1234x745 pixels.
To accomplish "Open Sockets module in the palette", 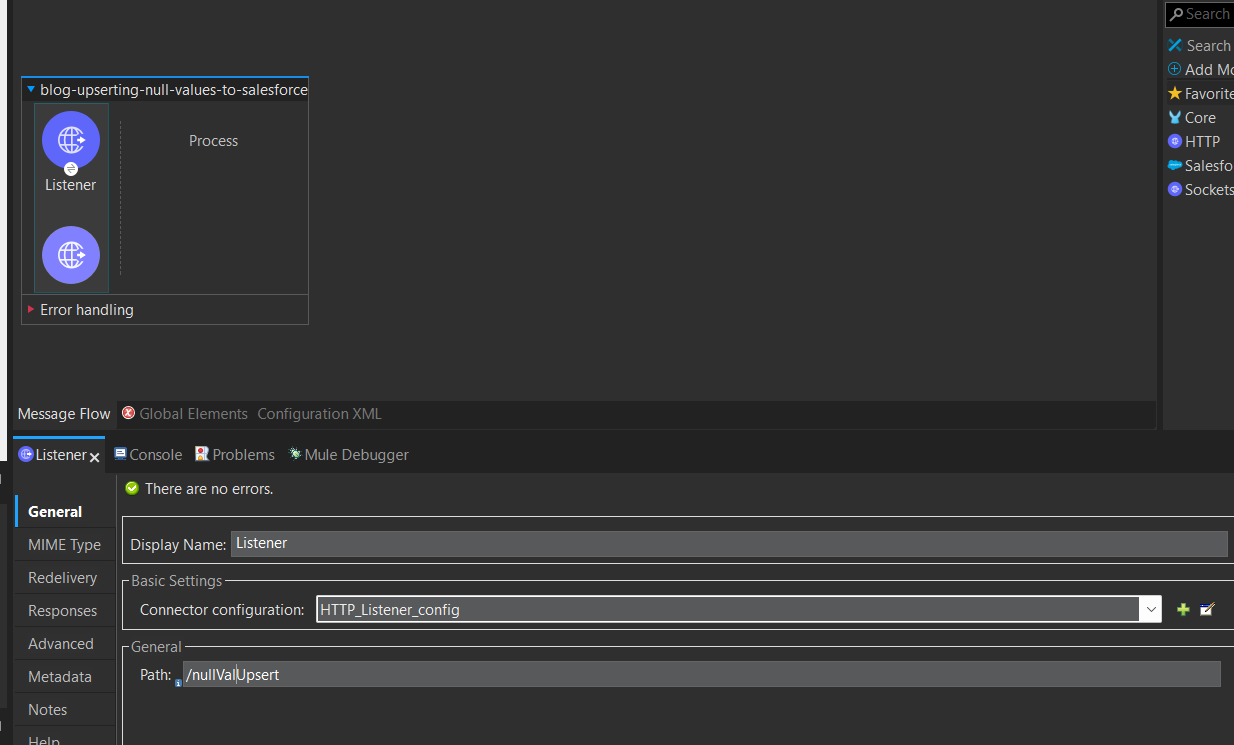I will coord(1207,189).
